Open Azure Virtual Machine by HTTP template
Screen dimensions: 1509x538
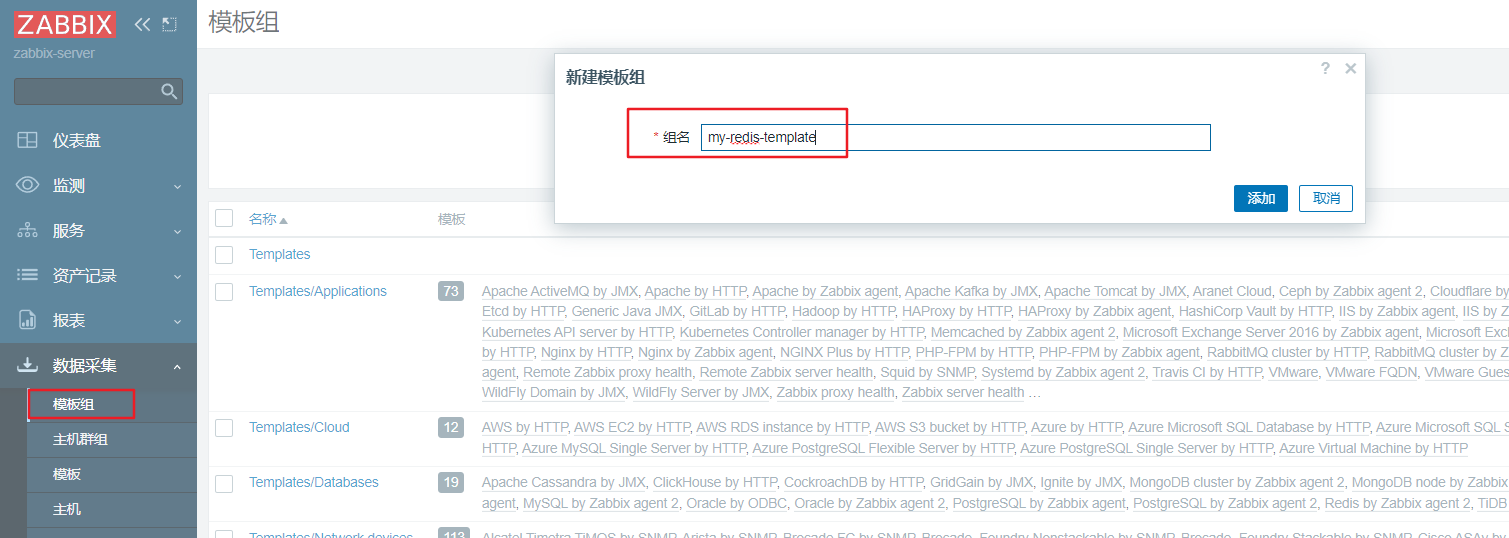1373,448
